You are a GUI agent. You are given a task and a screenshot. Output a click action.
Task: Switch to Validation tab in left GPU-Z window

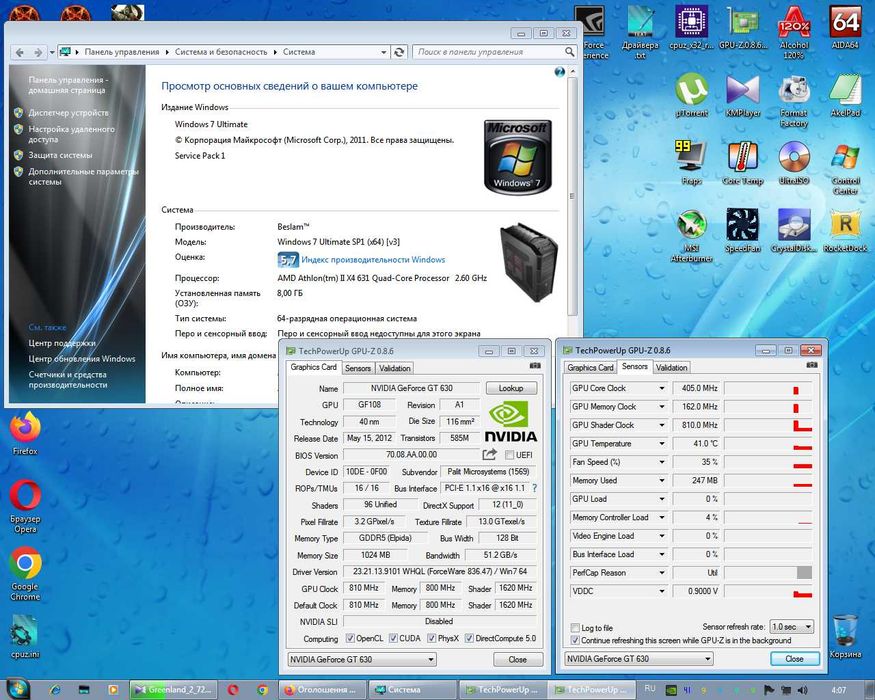tap(395, 368)
